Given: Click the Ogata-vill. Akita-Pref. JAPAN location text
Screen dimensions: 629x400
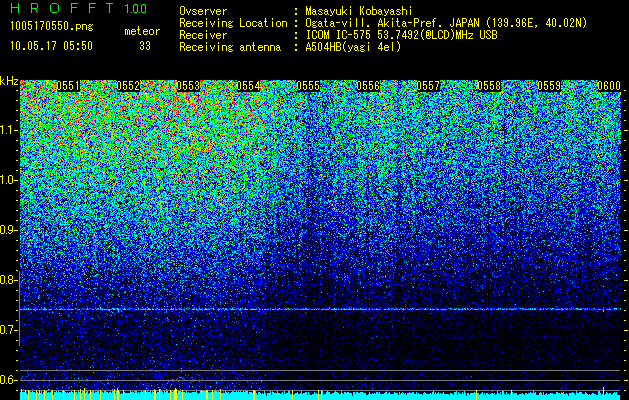Looking at the screenshot, I should point(446,23).
